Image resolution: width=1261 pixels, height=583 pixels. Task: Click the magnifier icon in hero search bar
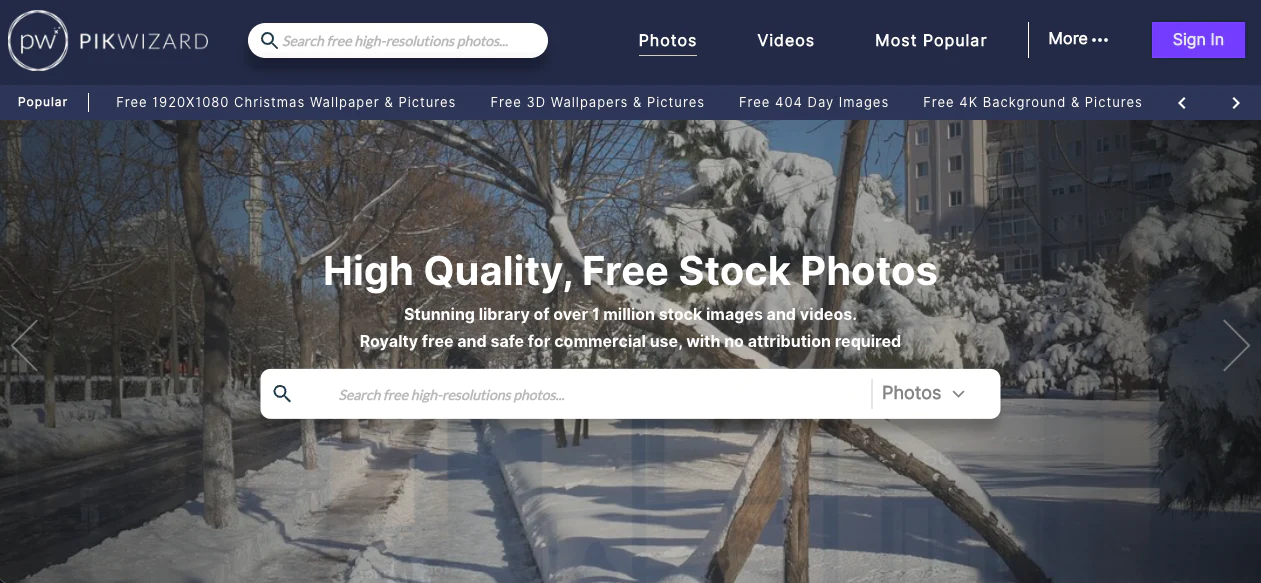(282, 394)
